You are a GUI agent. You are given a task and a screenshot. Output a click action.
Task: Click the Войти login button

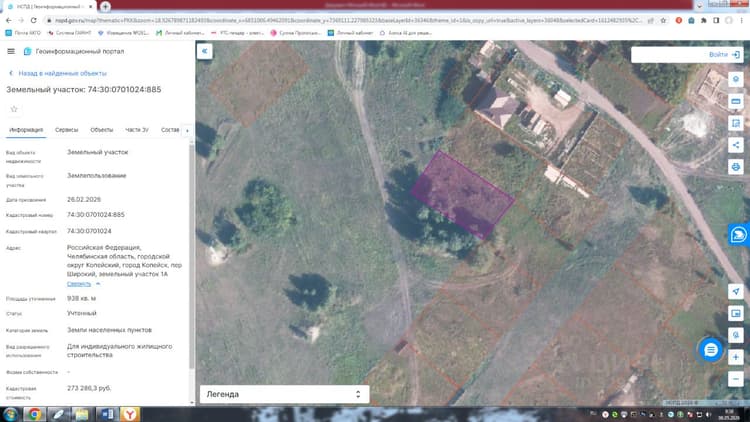click(x=724, y=55)
